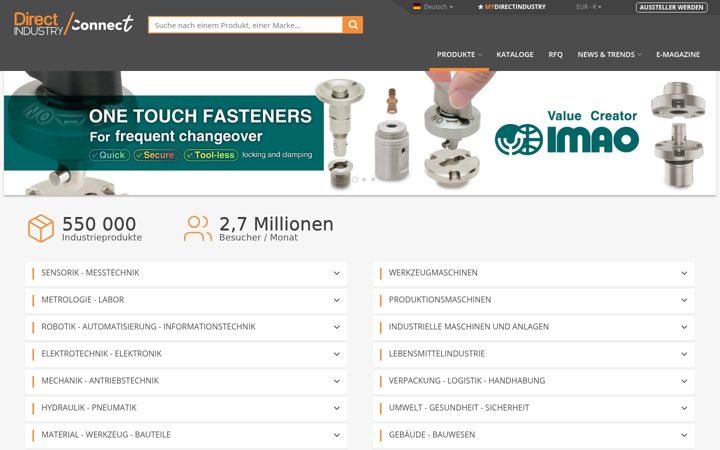The width and height of the screenshot is (720, 450).
Task: Click the Aussteller werden button
Action: pyautogui.click(x=671, y=7)
